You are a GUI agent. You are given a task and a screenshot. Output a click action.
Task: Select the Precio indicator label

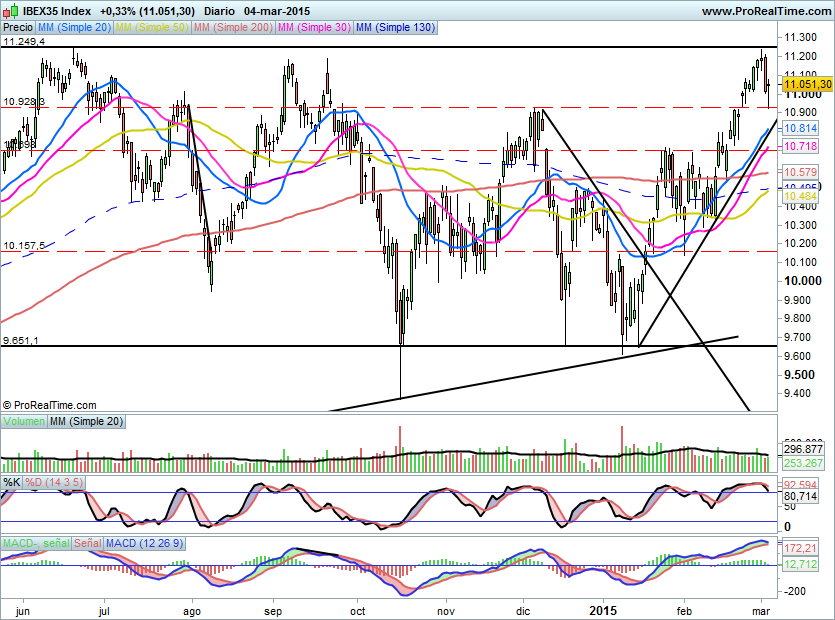tap(18, 27)
